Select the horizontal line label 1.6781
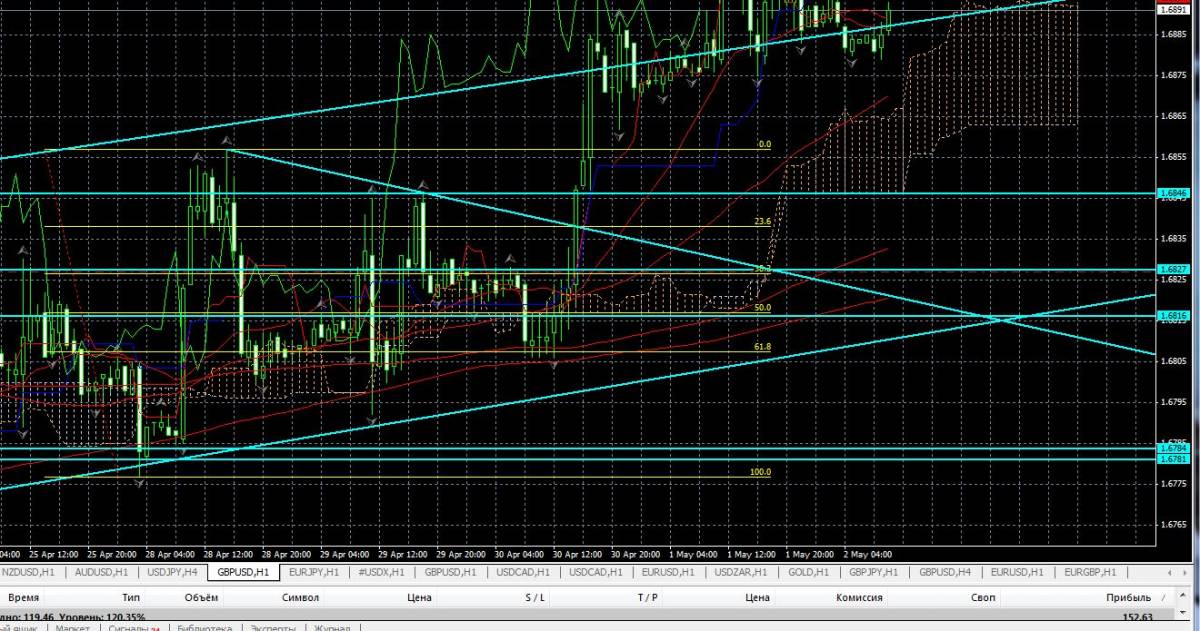The width and height of the screenshot is (1200, 631). 1172,459
